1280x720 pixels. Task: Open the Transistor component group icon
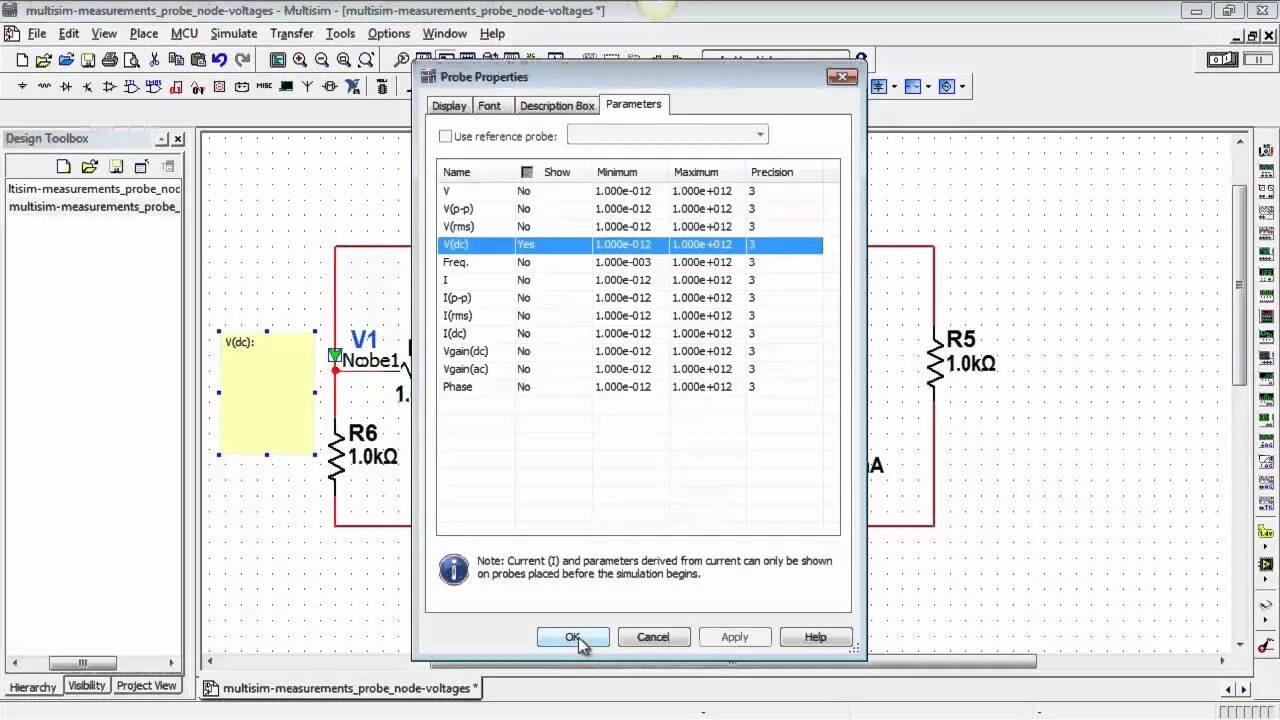[x=87, y=86]
